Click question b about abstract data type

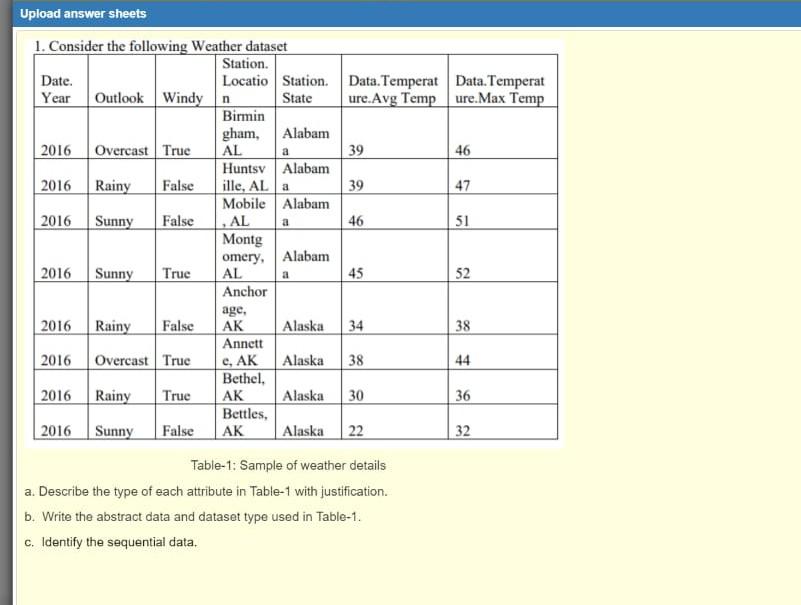193,517
